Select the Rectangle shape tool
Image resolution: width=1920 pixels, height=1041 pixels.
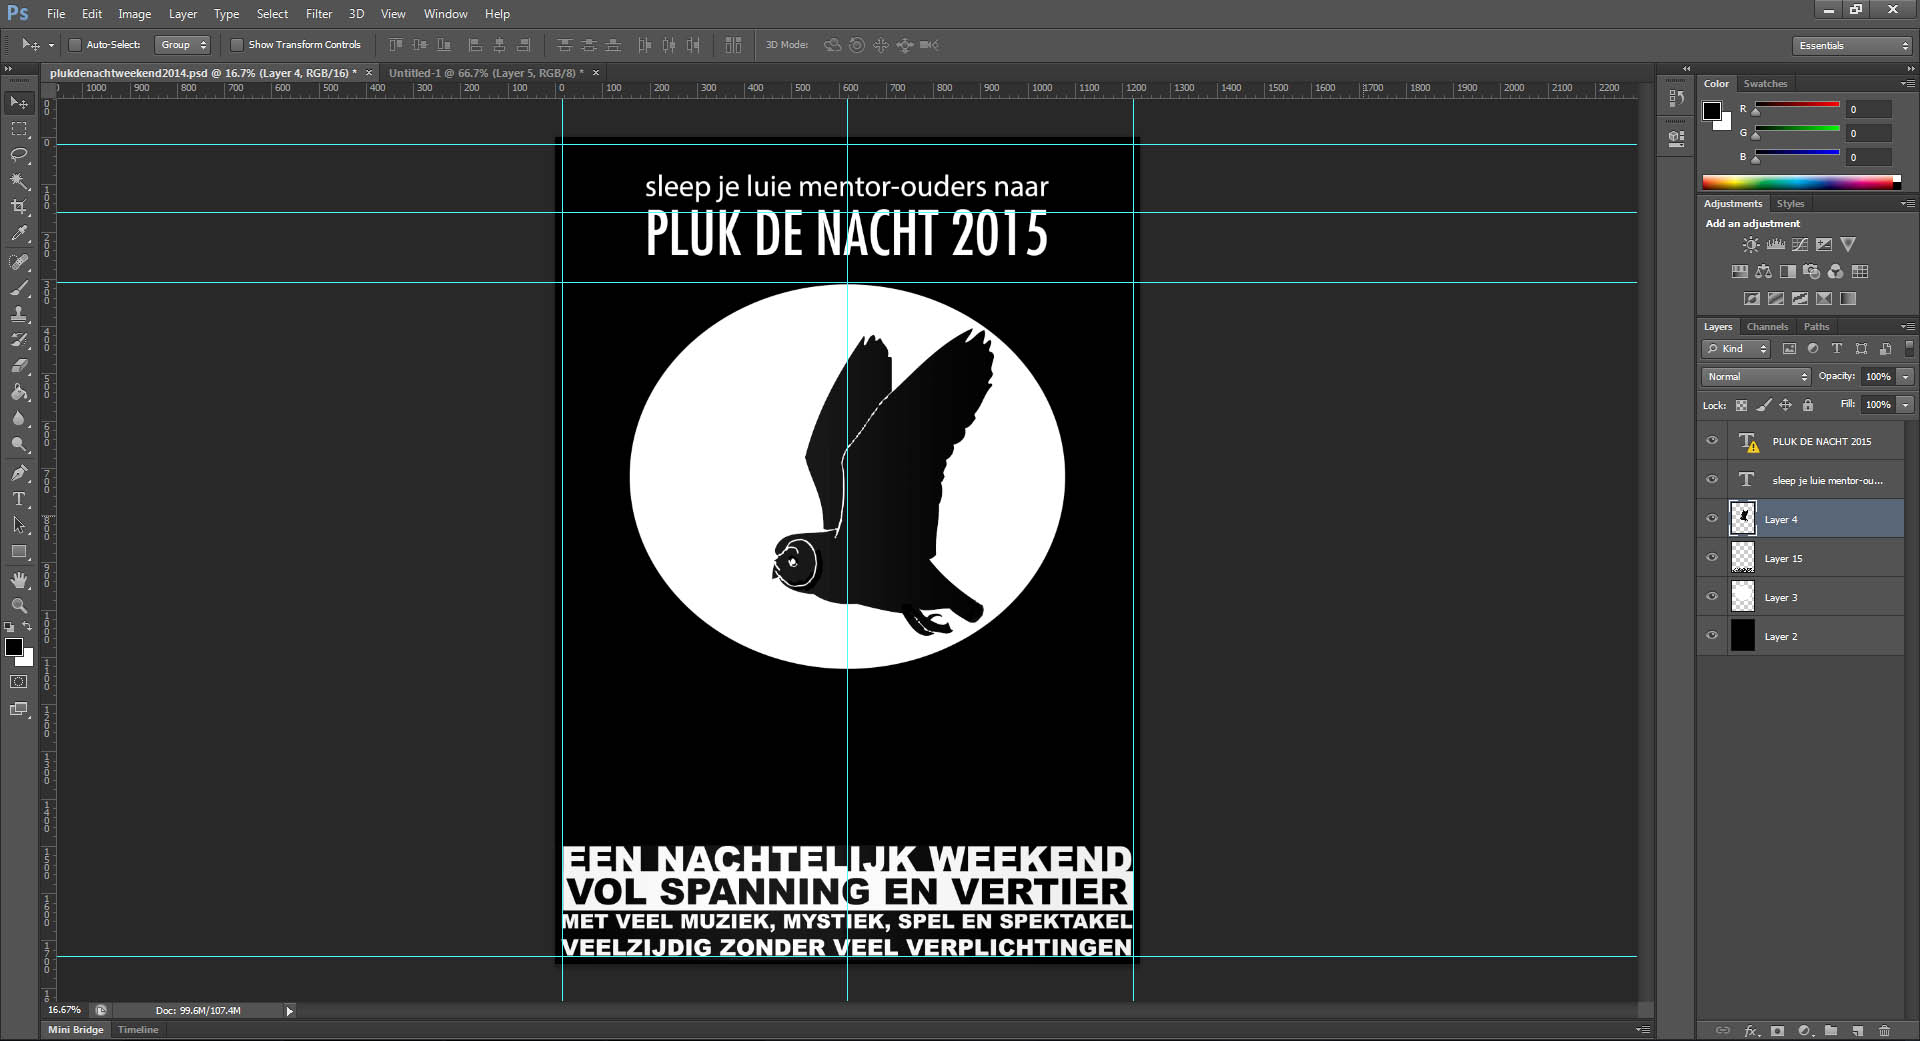click(19, 551)
